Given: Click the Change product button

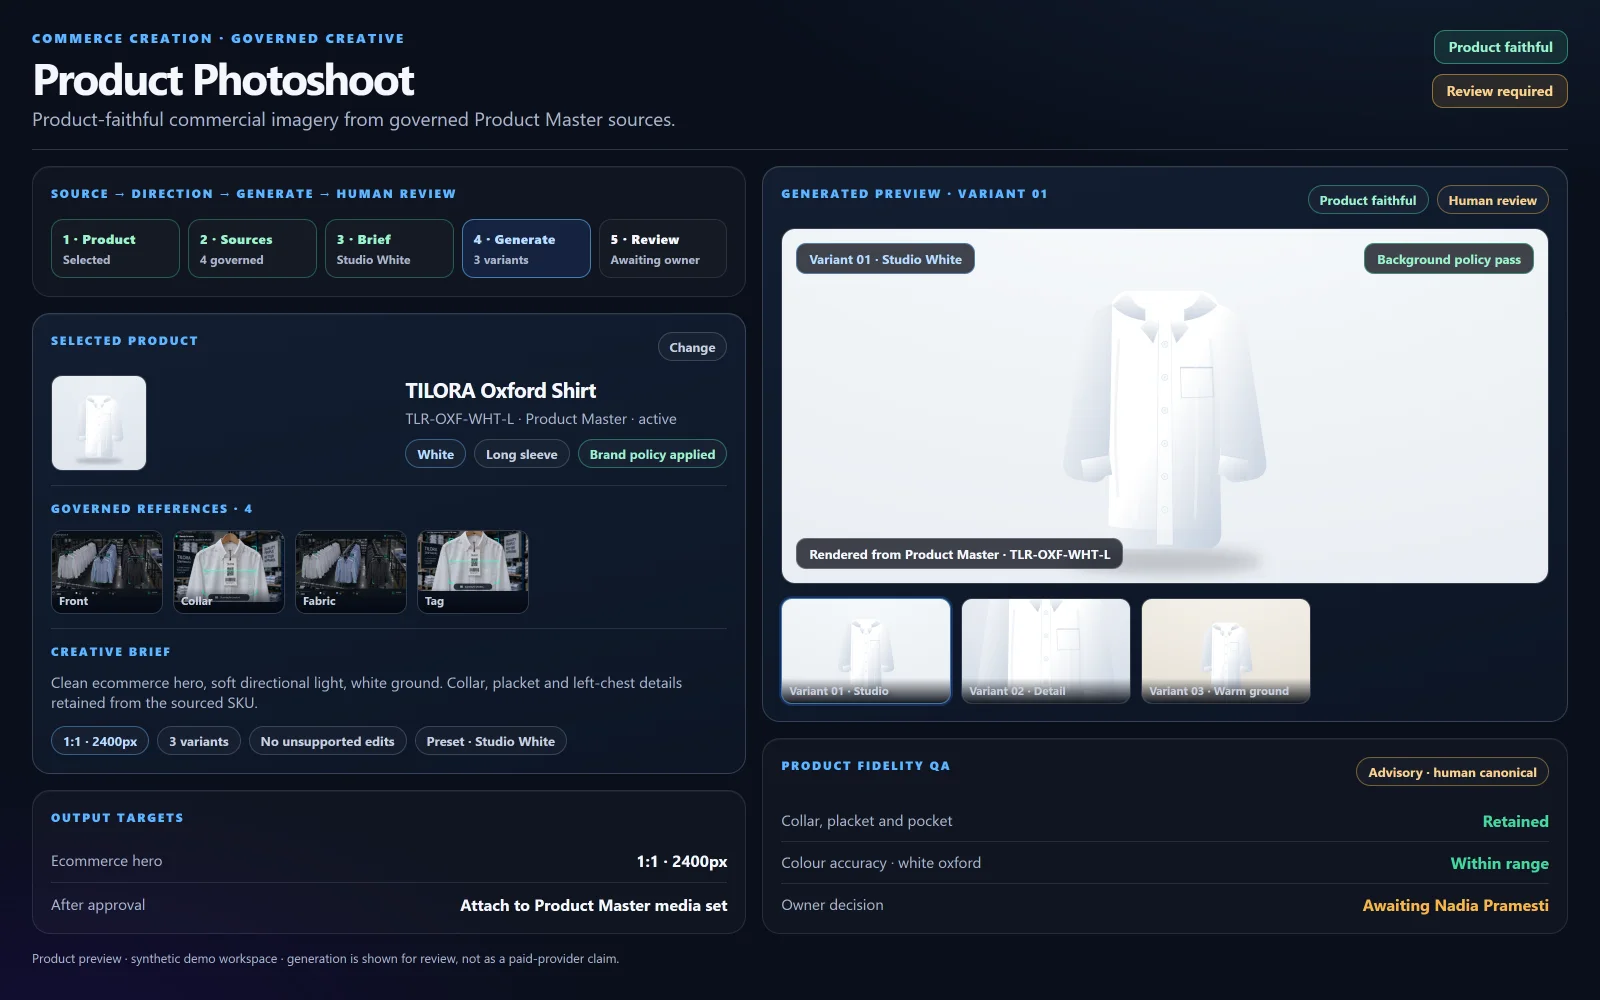Looking at the screenshot, I should pyautogui.click(x=692, y=347).
